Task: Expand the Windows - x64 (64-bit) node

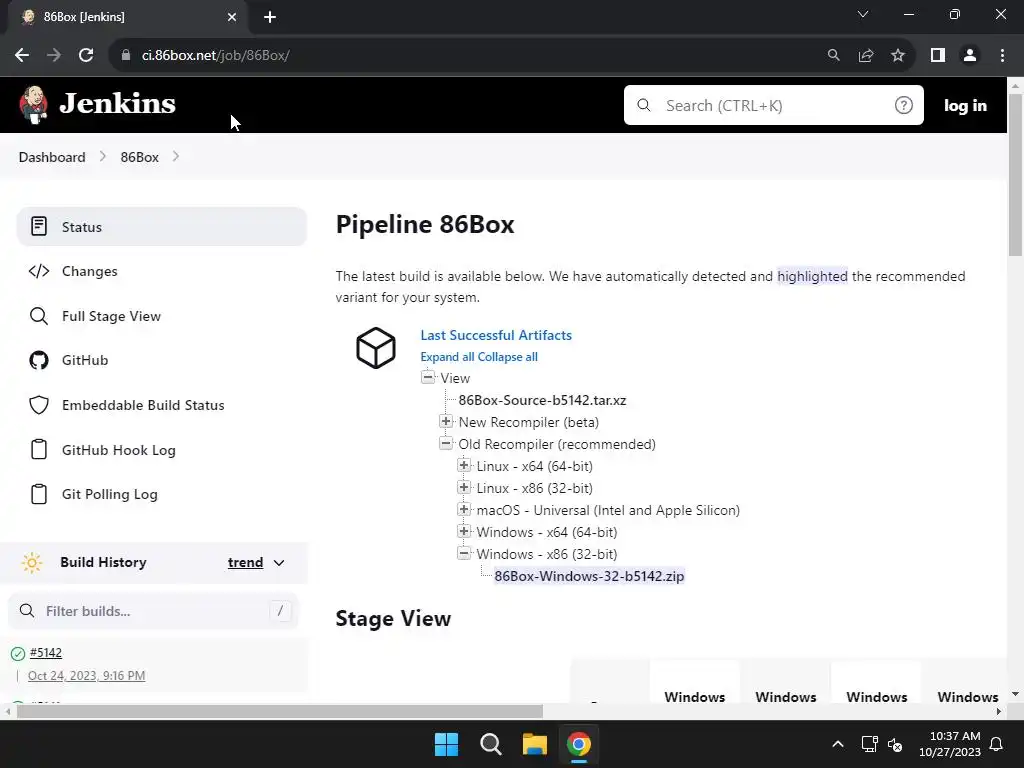Action: click(x=464, y=531)
